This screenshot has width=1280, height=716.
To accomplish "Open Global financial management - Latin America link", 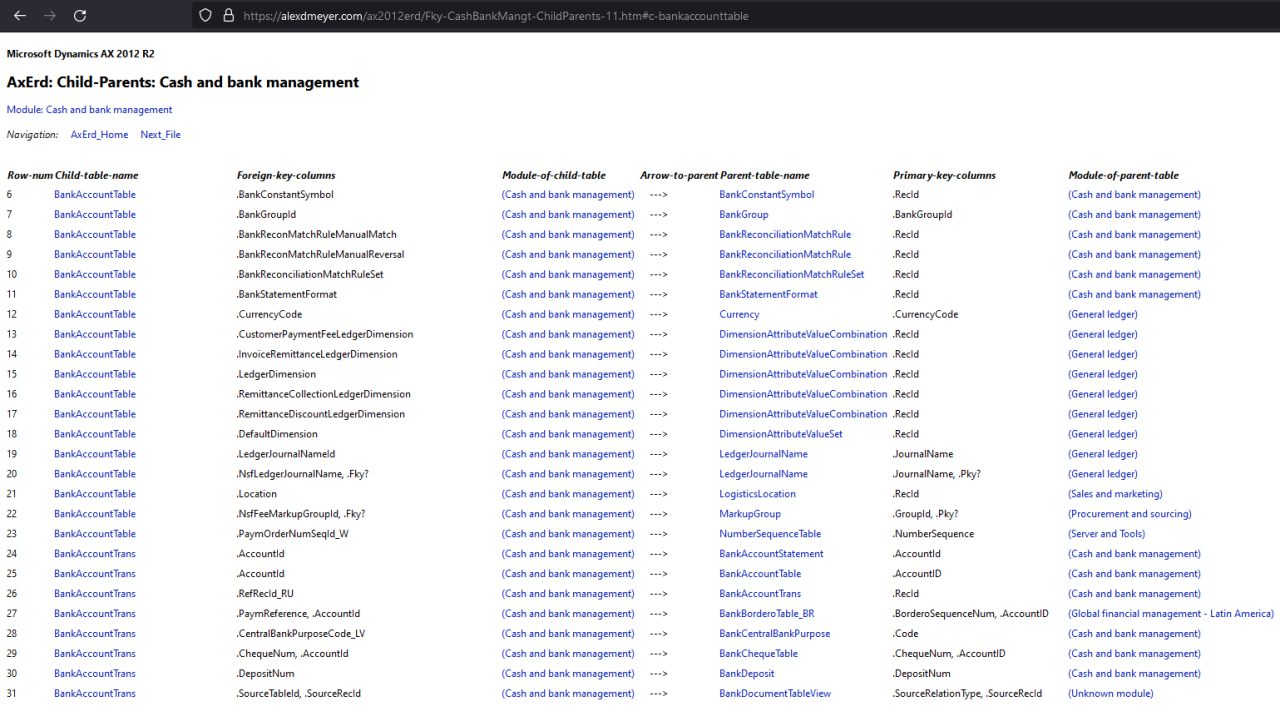I will [1170, 614].
